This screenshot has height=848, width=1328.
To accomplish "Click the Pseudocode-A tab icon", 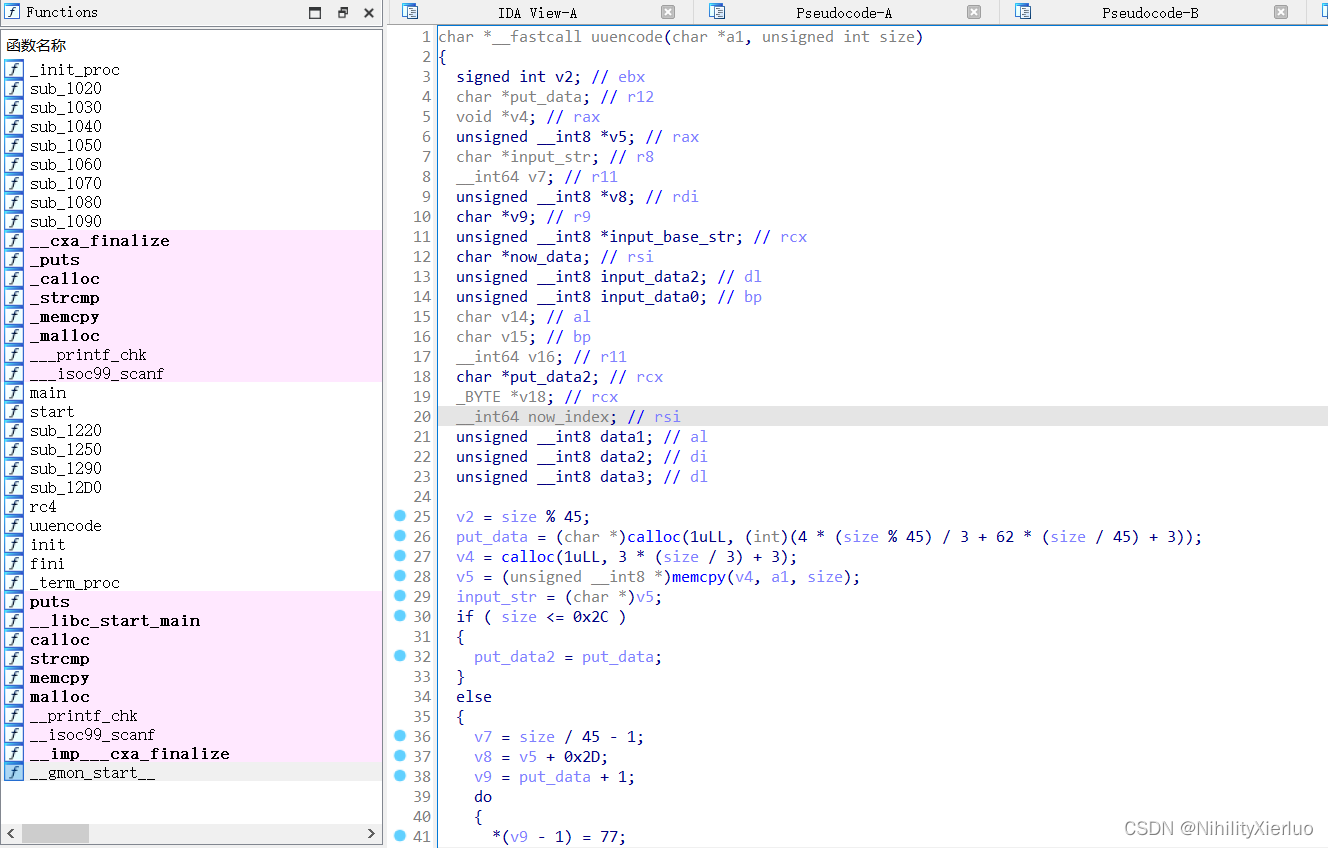I will tap(717, 12).
